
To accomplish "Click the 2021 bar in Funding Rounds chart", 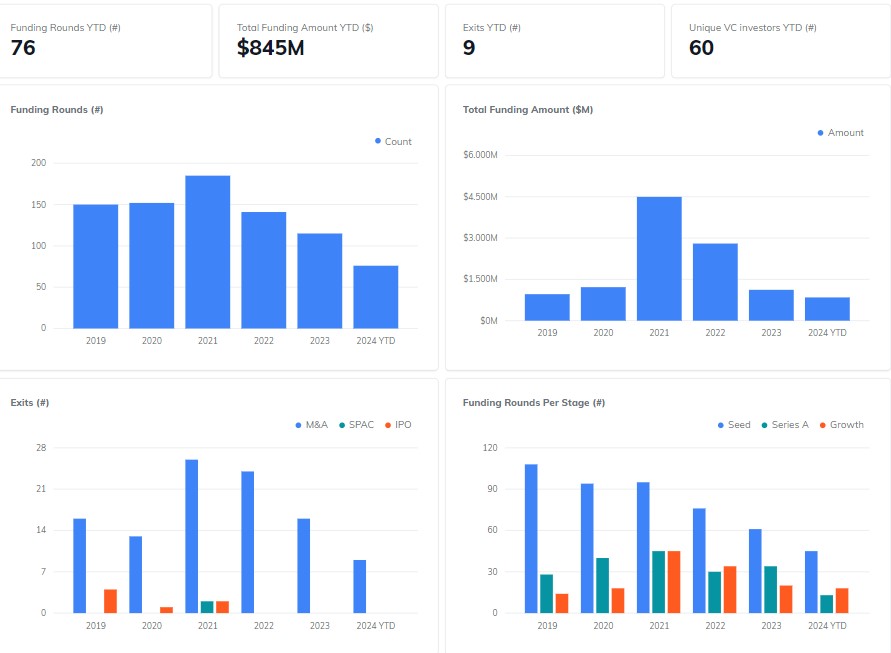I will 208,252.
